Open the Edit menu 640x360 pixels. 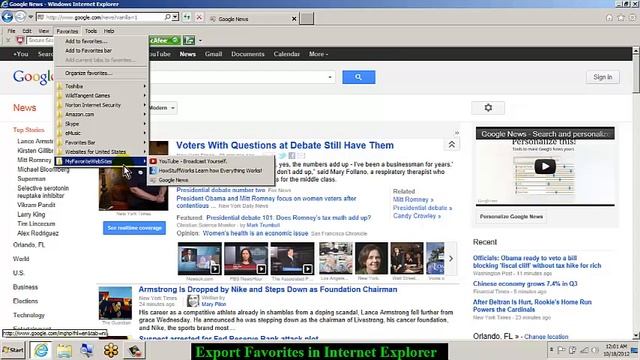(x=27, y=31)
